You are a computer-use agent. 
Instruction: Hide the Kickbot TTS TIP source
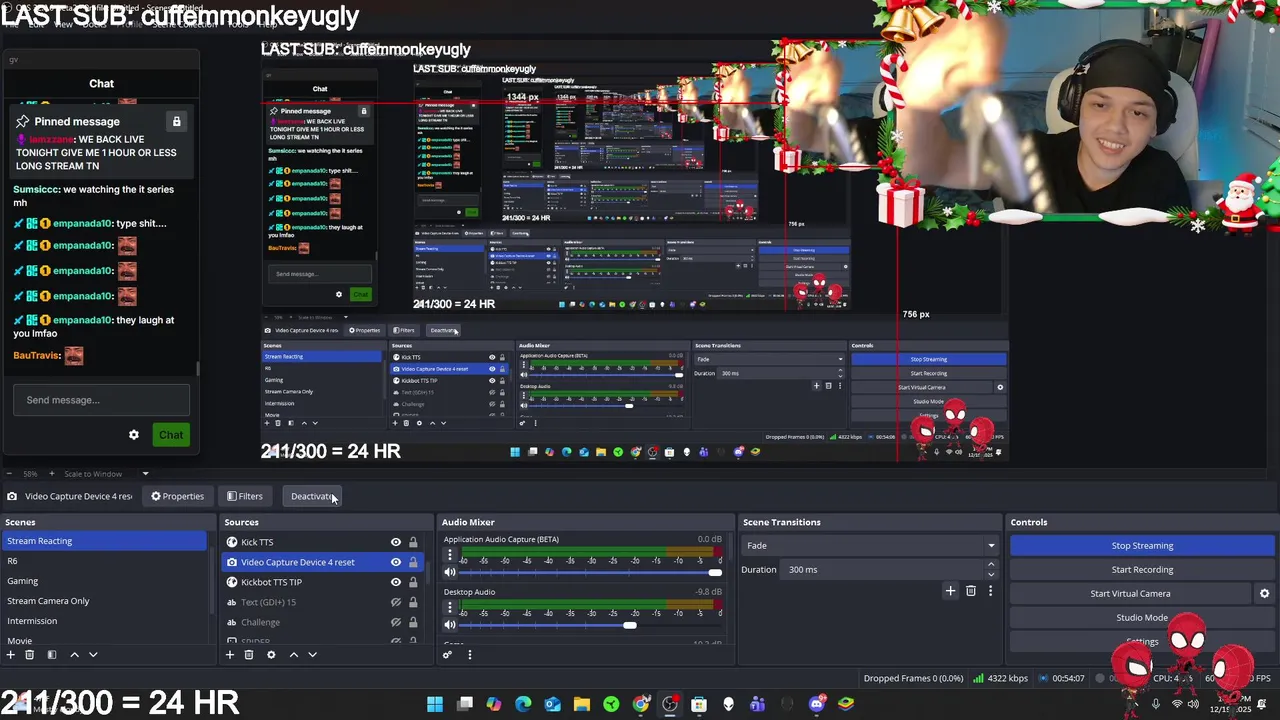tap(396, 582)
